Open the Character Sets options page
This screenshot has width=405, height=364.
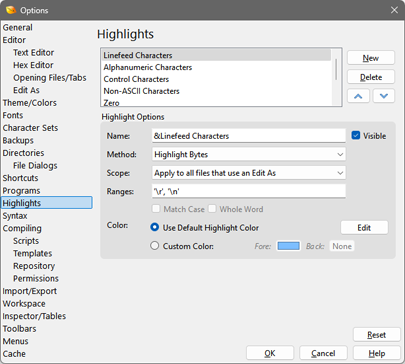coord(30,128)
